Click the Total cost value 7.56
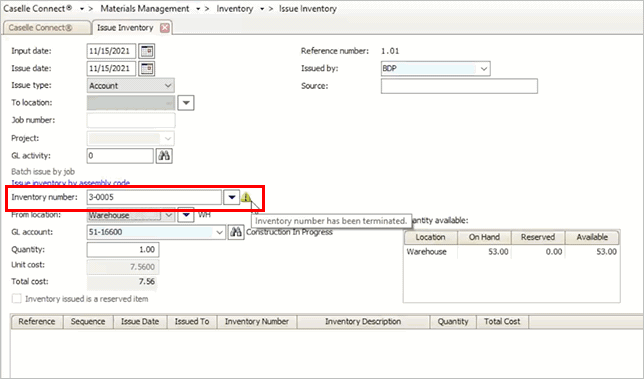Viewport: 644px width, 379px height. pos(147,282)
